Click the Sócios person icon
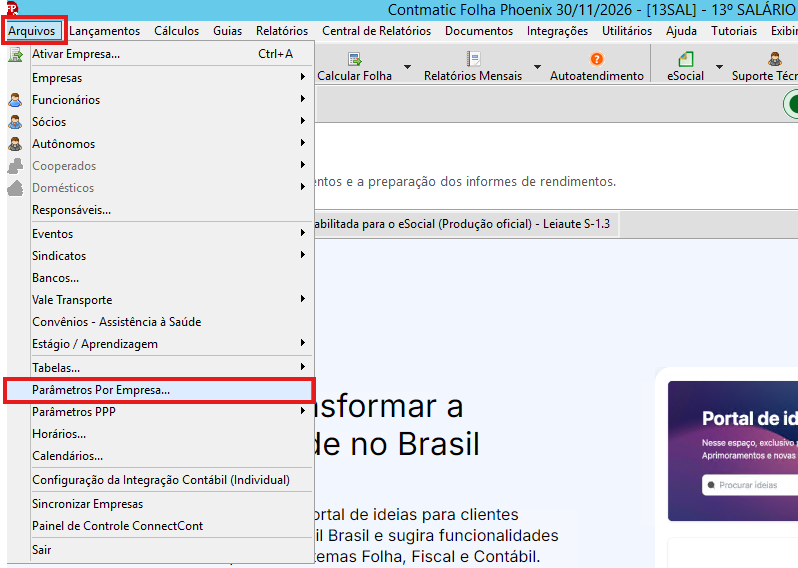 coord(15,122)
